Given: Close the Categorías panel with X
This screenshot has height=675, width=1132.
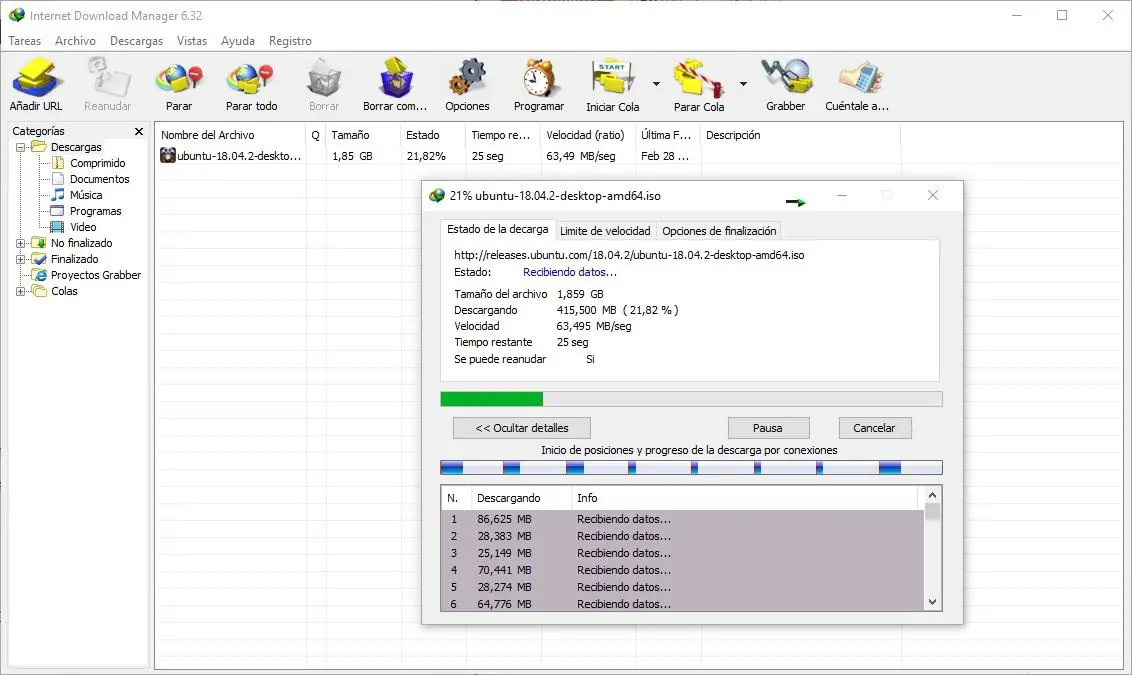Looking at the screenshot, I should point(139,131).
